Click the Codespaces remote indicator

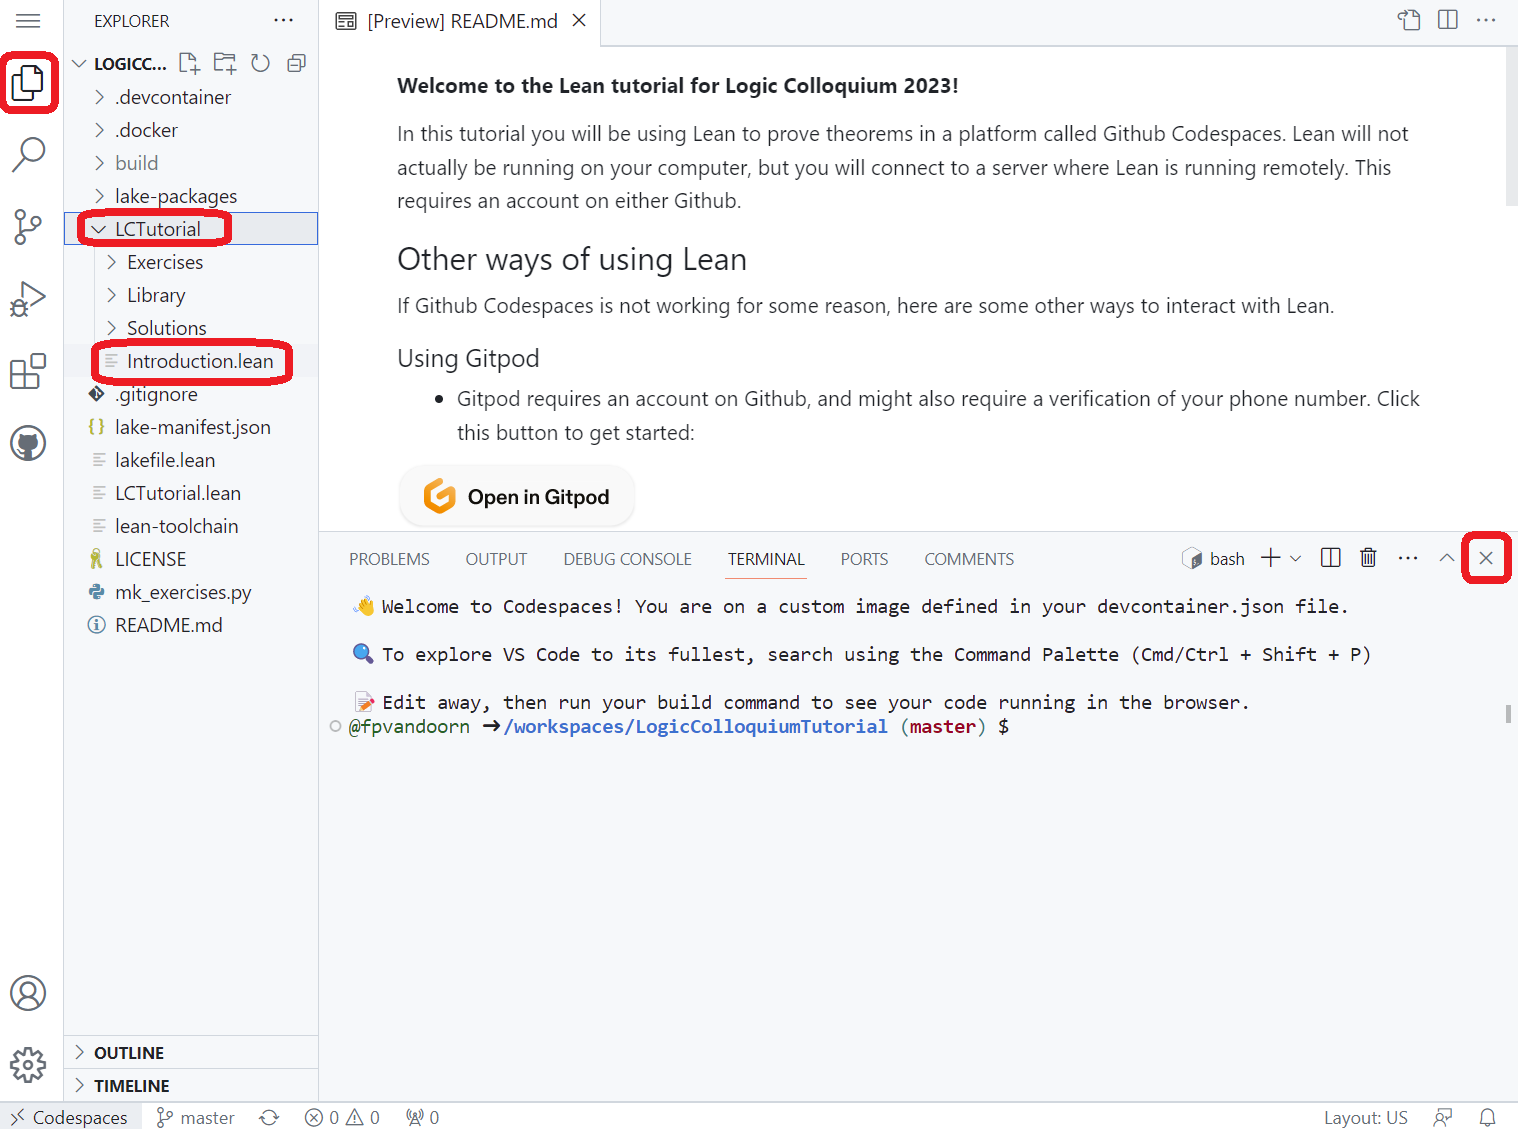(x=70, y=1117)
